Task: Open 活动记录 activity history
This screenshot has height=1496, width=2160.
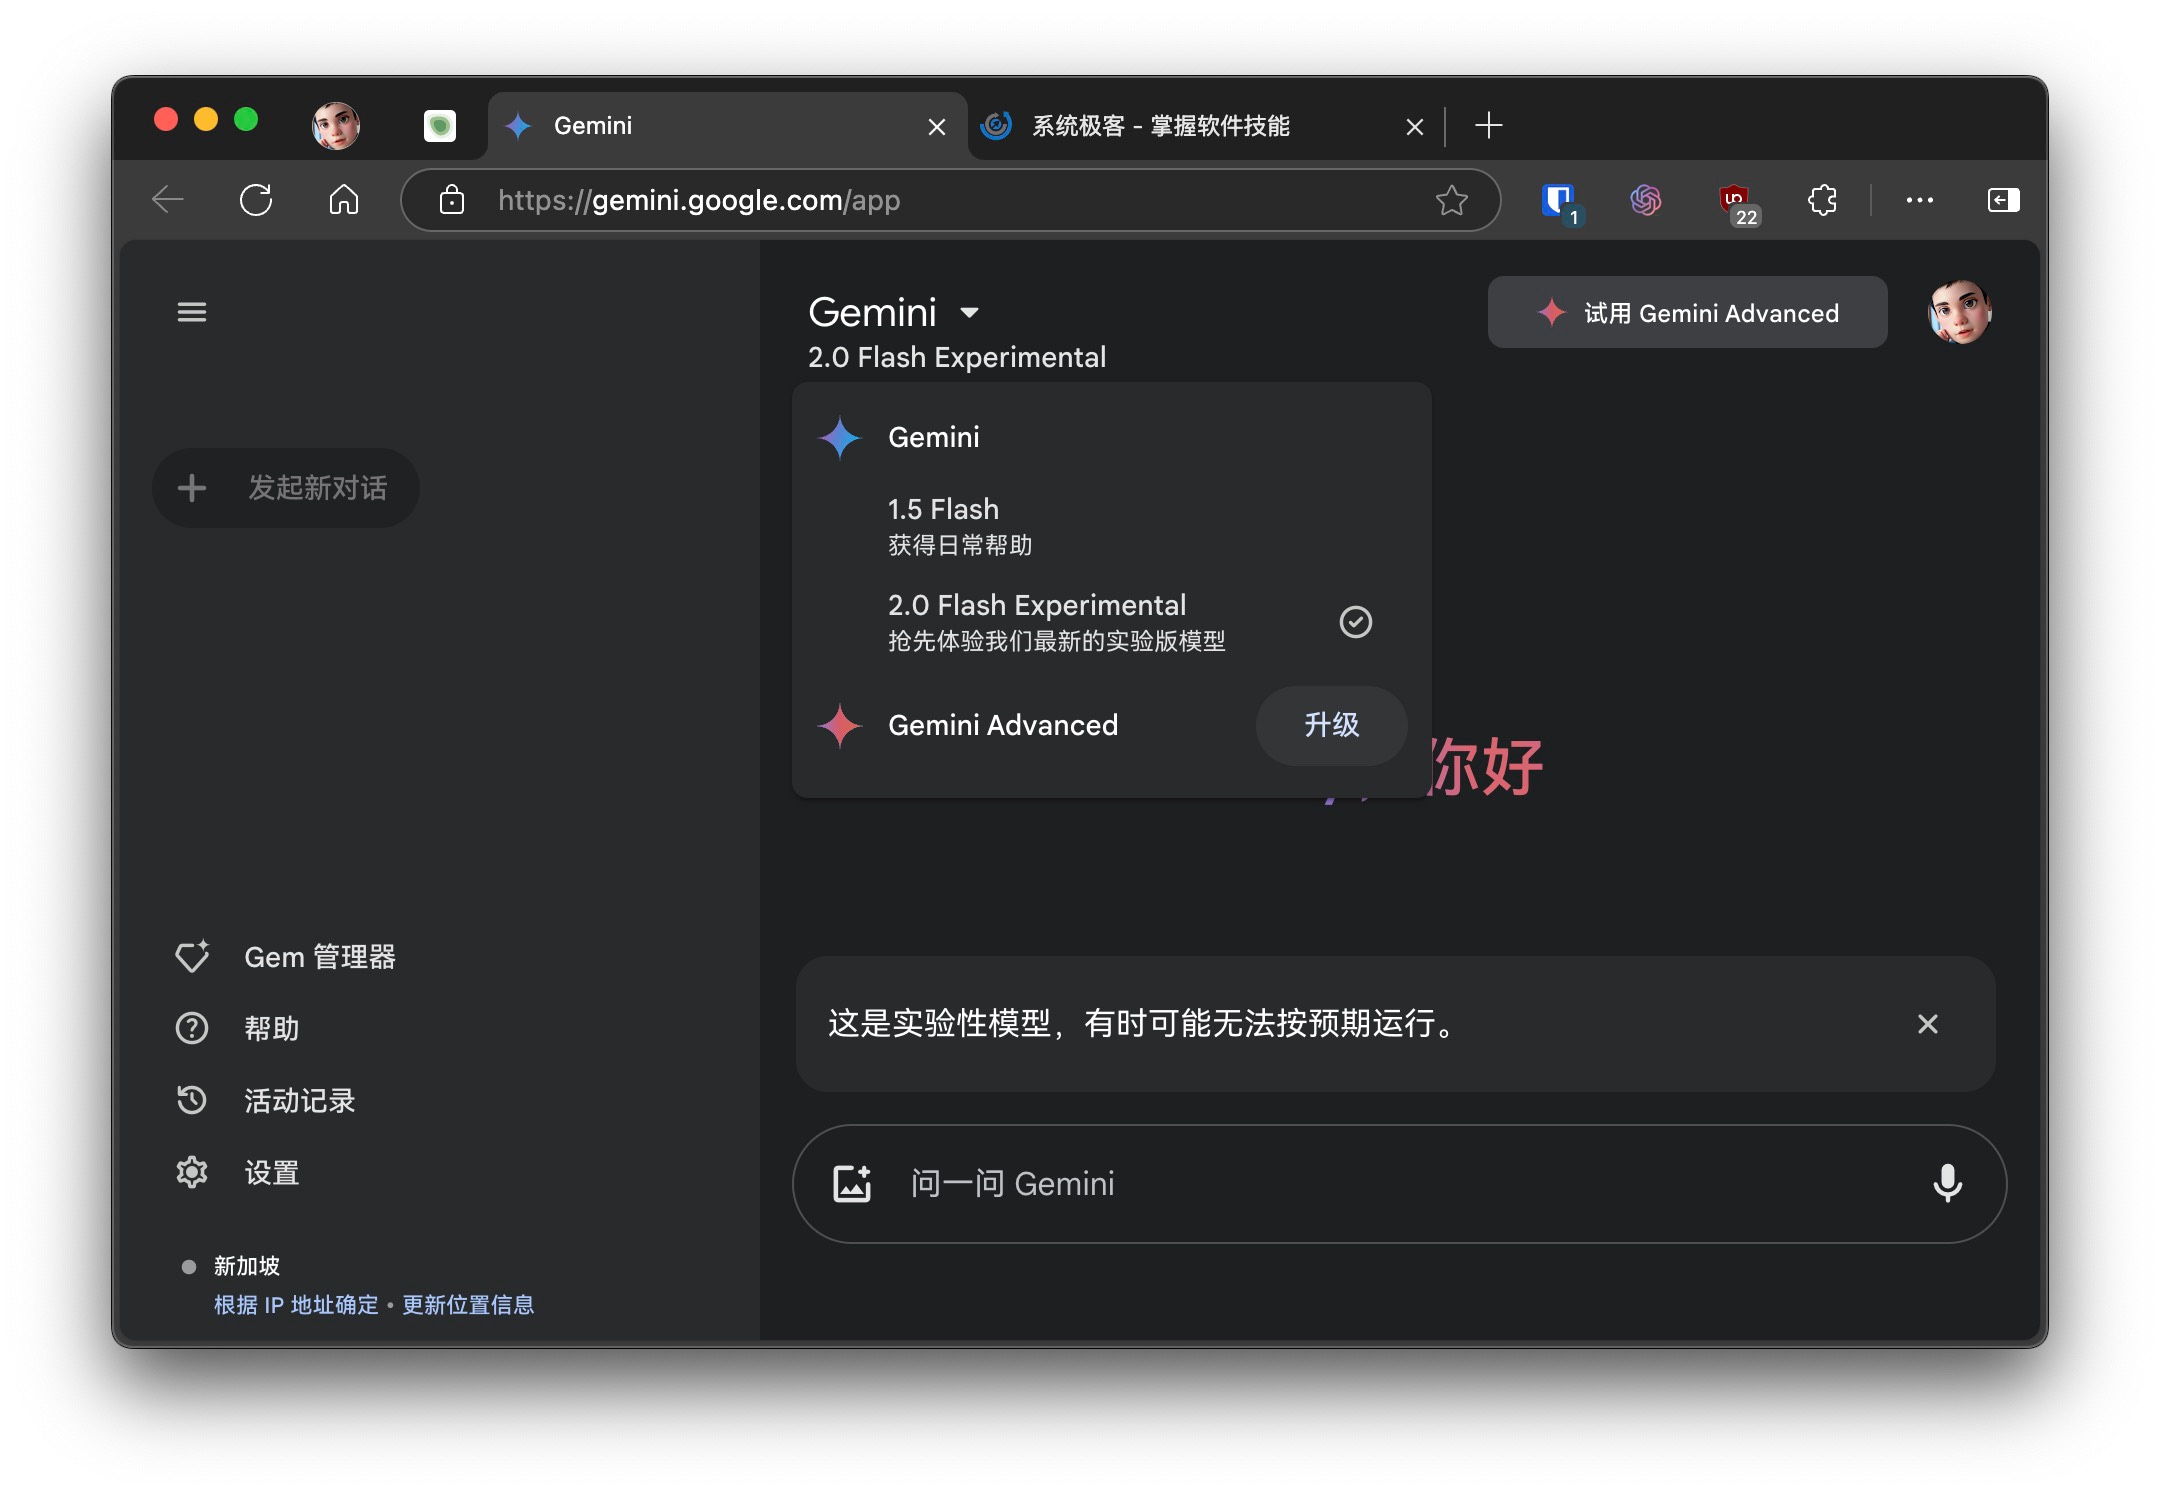Action: [x=265, y=1100]
